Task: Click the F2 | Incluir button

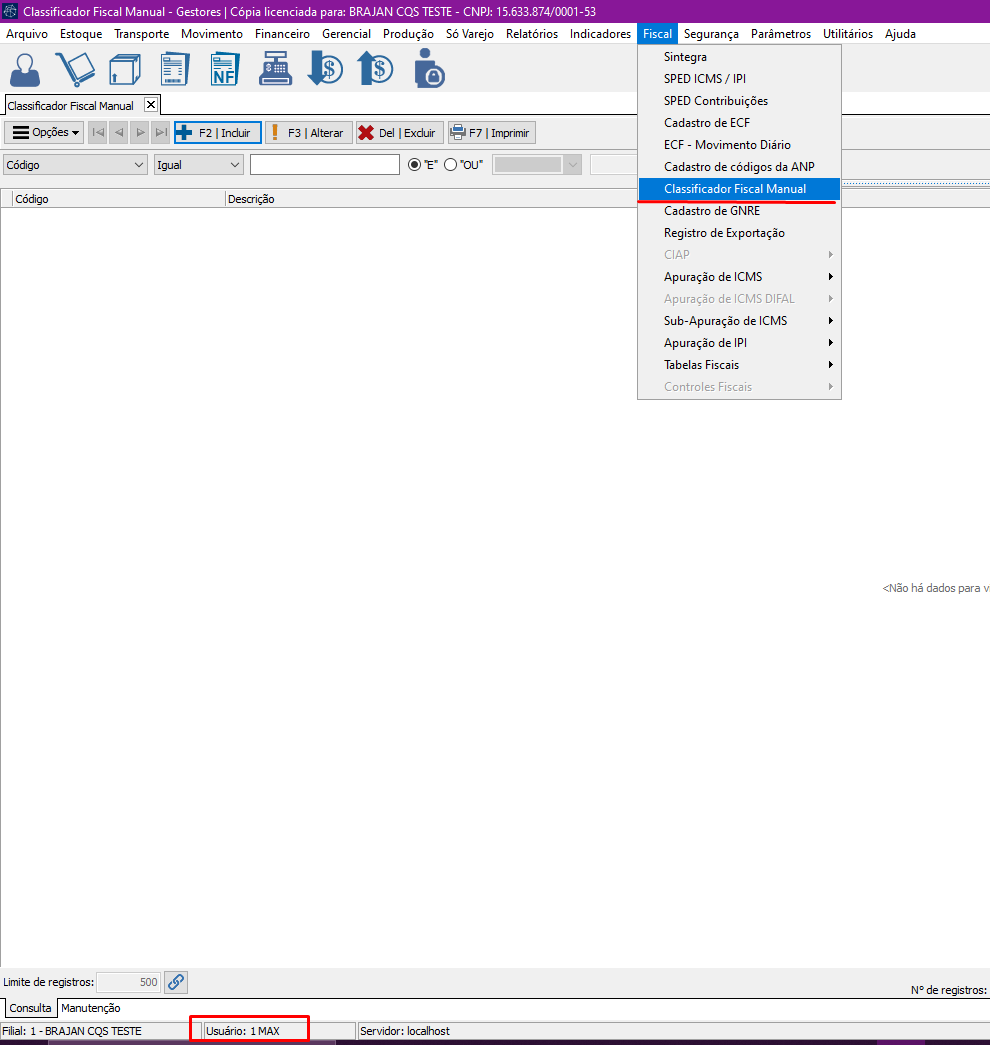Action: [x=217, y=133]
